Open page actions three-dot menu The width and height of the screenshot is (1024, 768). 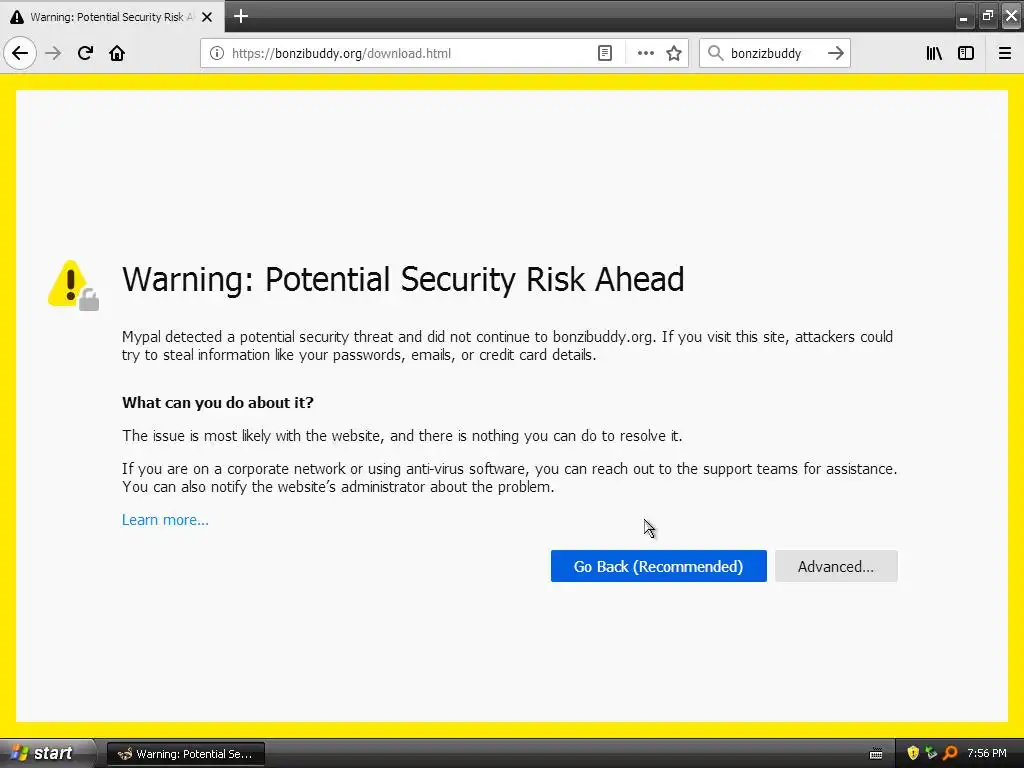click(645, 53)
